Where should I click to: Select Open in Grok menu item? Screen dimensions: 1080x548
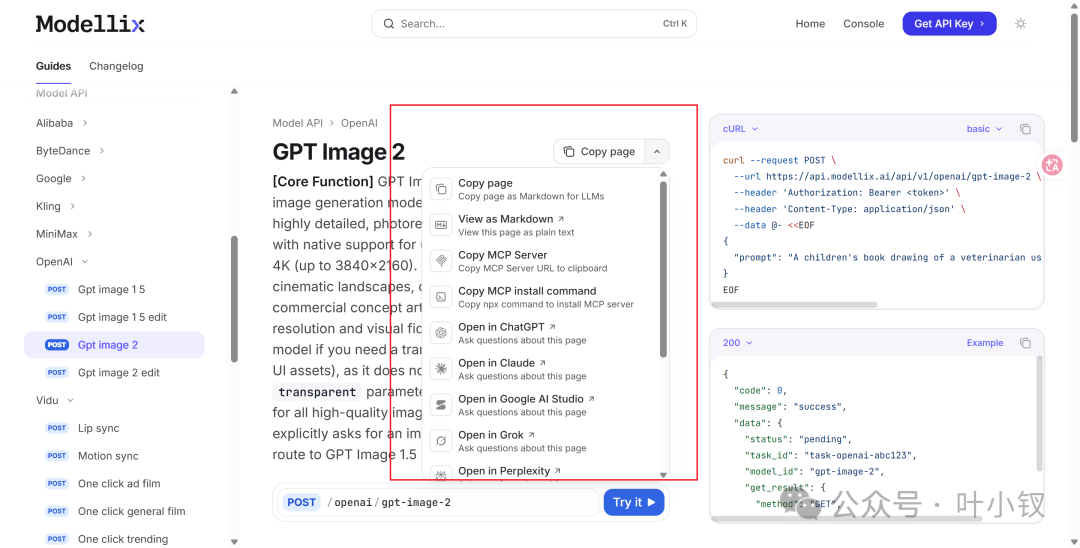541,441
